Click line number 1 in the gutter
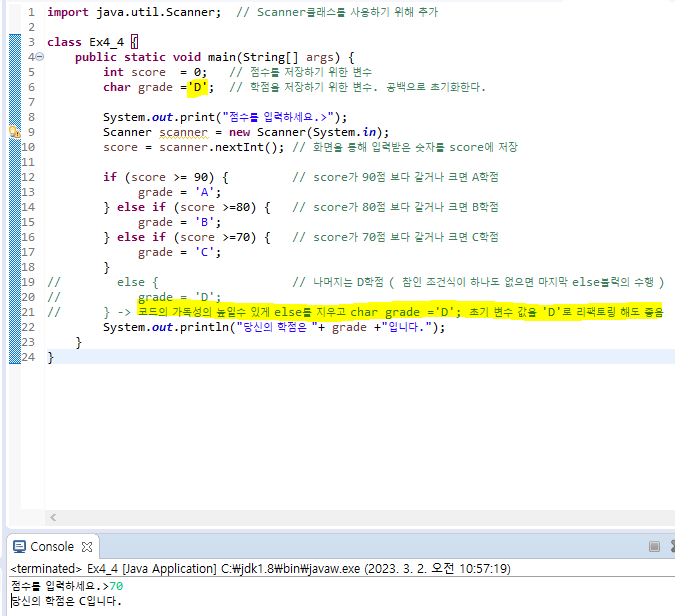The width and height of the screenshot is (675, 616). pyautogui.click(x=31, y=12)
